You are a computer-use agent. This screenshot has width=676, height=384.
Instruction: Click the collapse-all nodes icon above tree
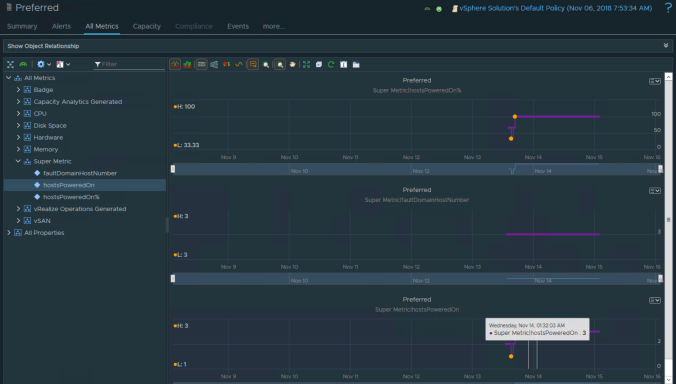pos(10,64)
